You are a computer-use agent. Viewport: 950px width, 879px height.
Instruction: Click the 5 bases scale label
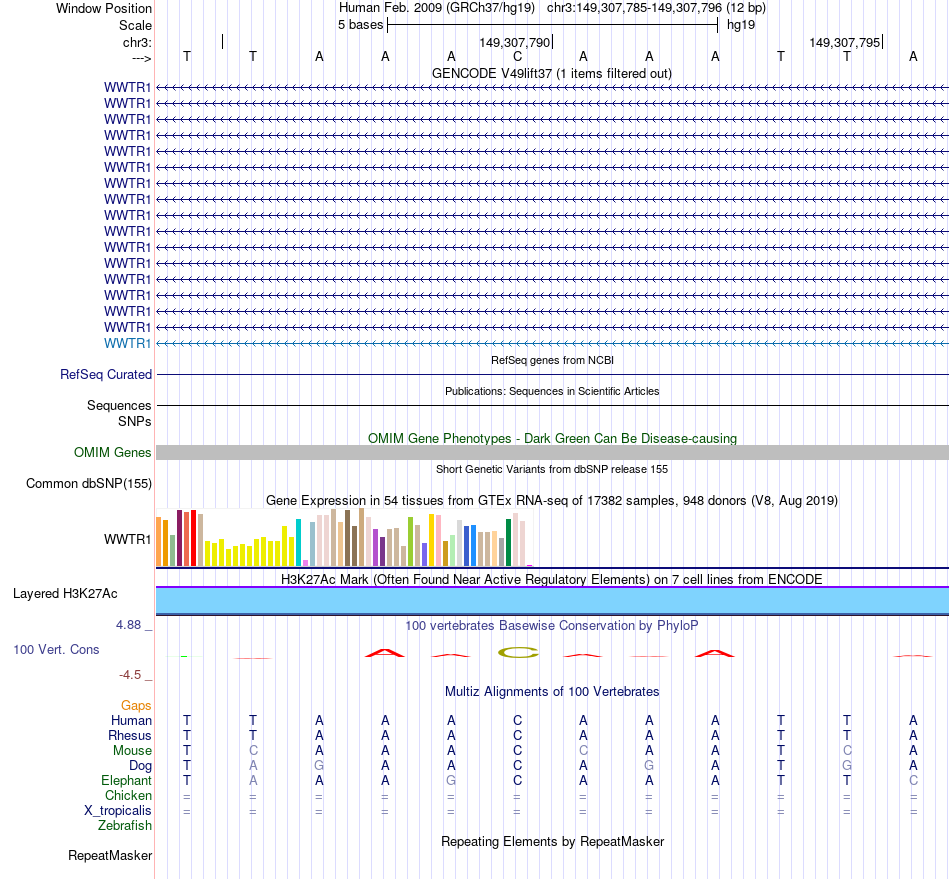pyautogui.click(x=360, y=25)
